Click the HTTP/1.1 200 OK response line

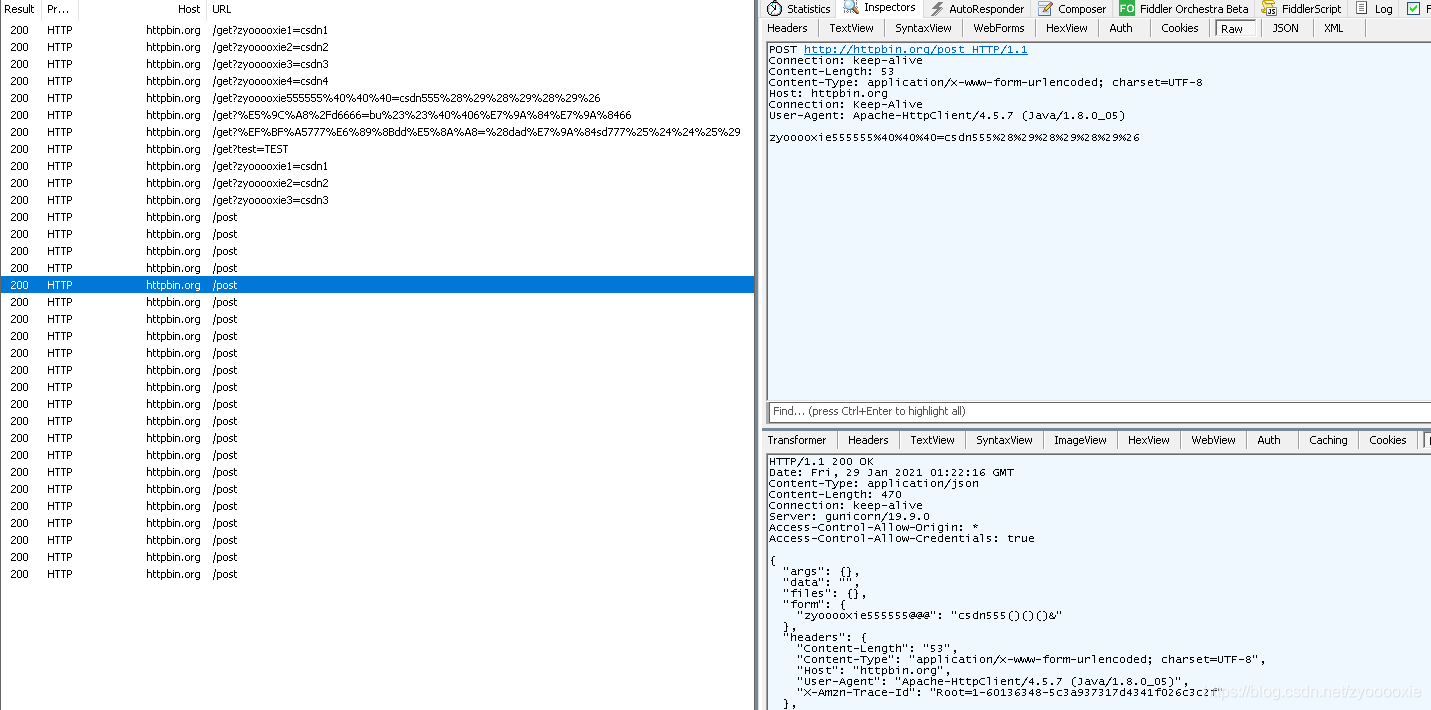tap(821, 461)
